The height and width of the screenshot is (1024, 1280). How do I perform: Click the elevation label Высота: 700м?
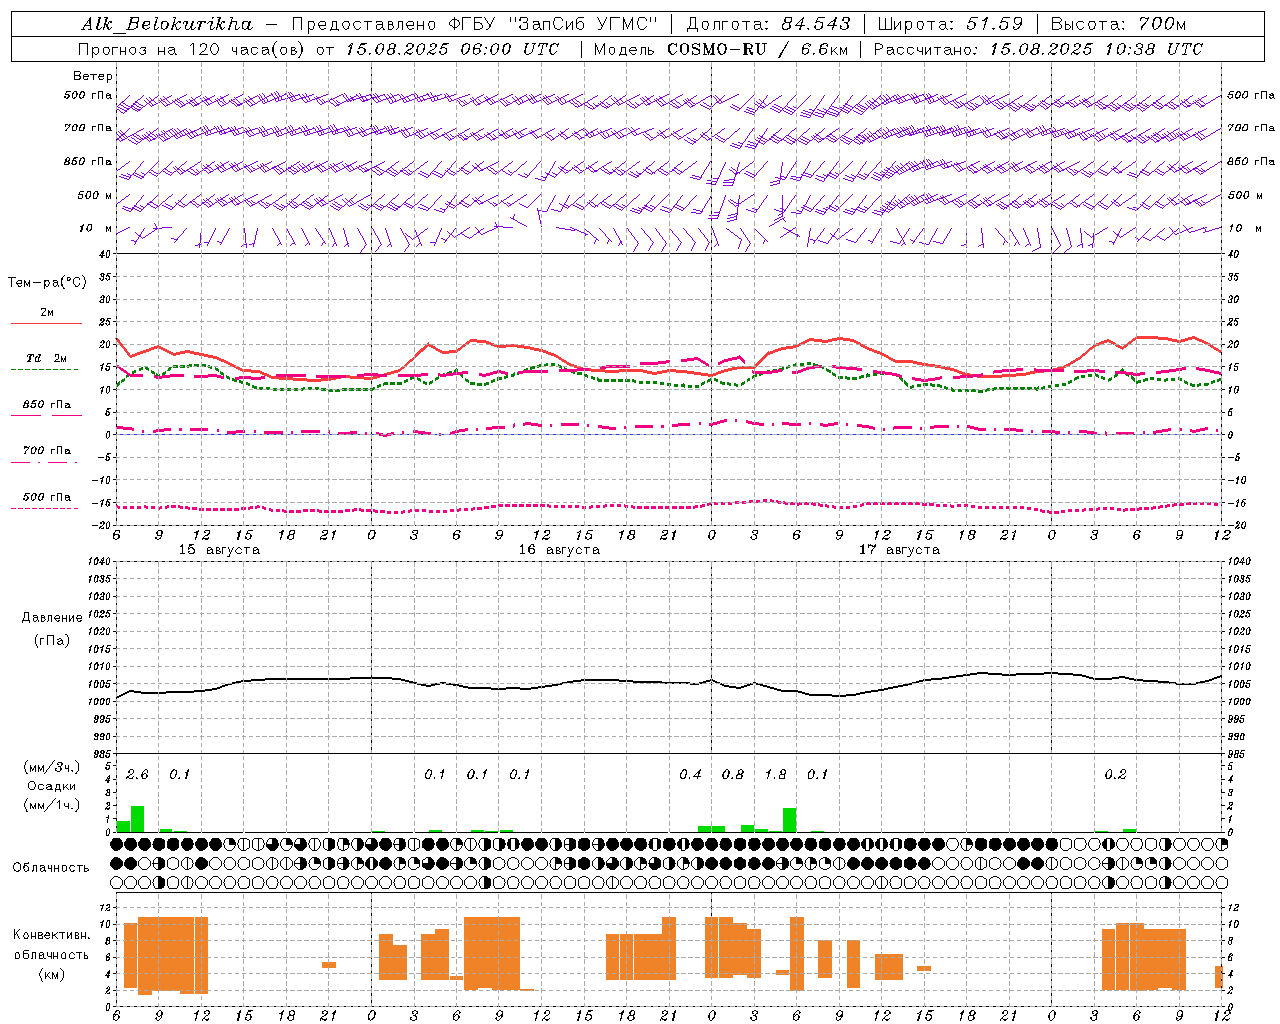(x=1118, y=24)
